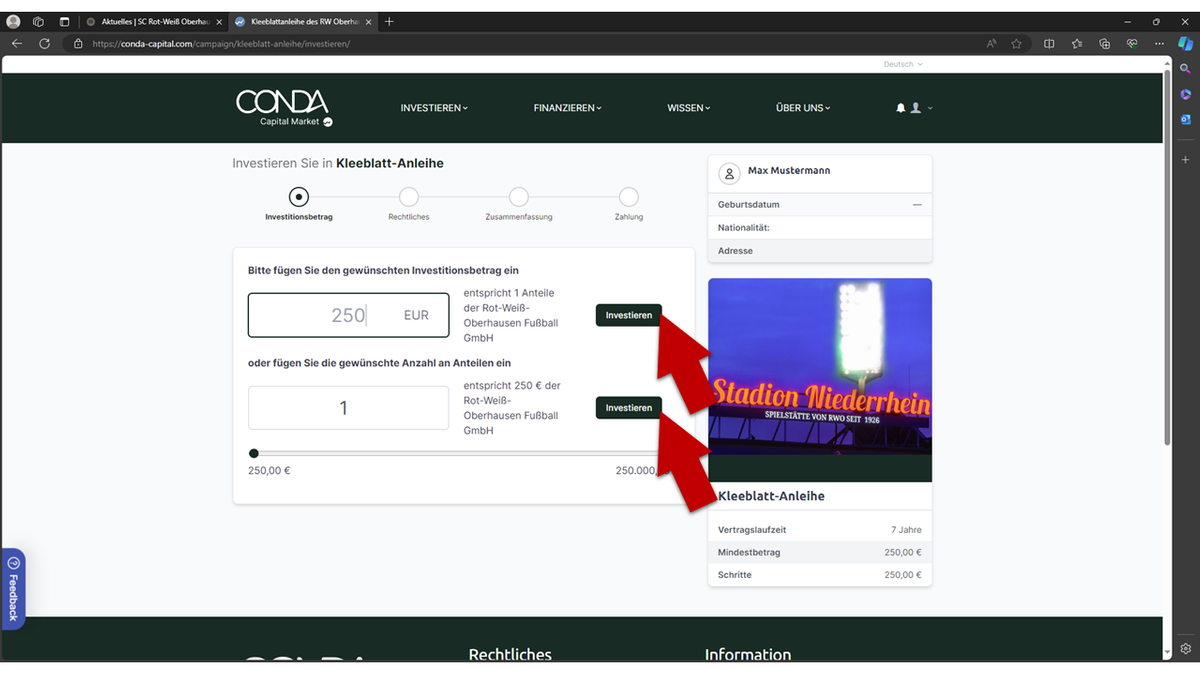Click the slider minimum label 250,00 €
This screenshot has height=675, width=1200.
click(x=269, y=470)
